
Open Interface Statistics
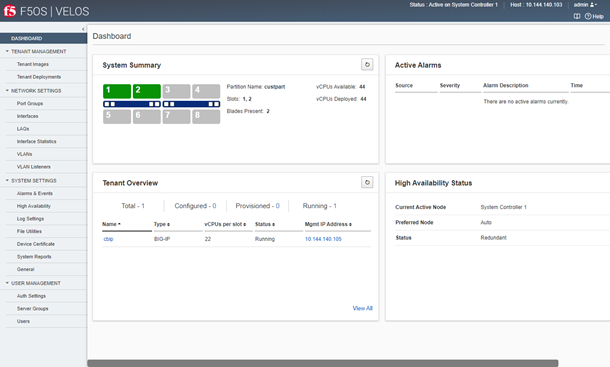pos(36,142)
